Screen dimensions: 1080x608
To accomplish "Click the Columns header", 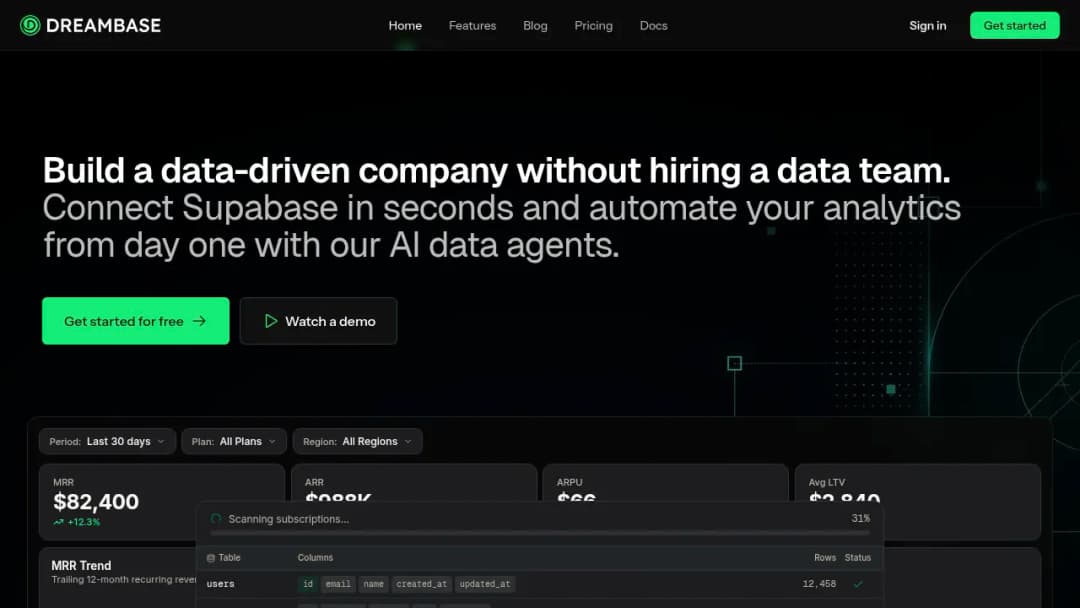I will 315,558.
